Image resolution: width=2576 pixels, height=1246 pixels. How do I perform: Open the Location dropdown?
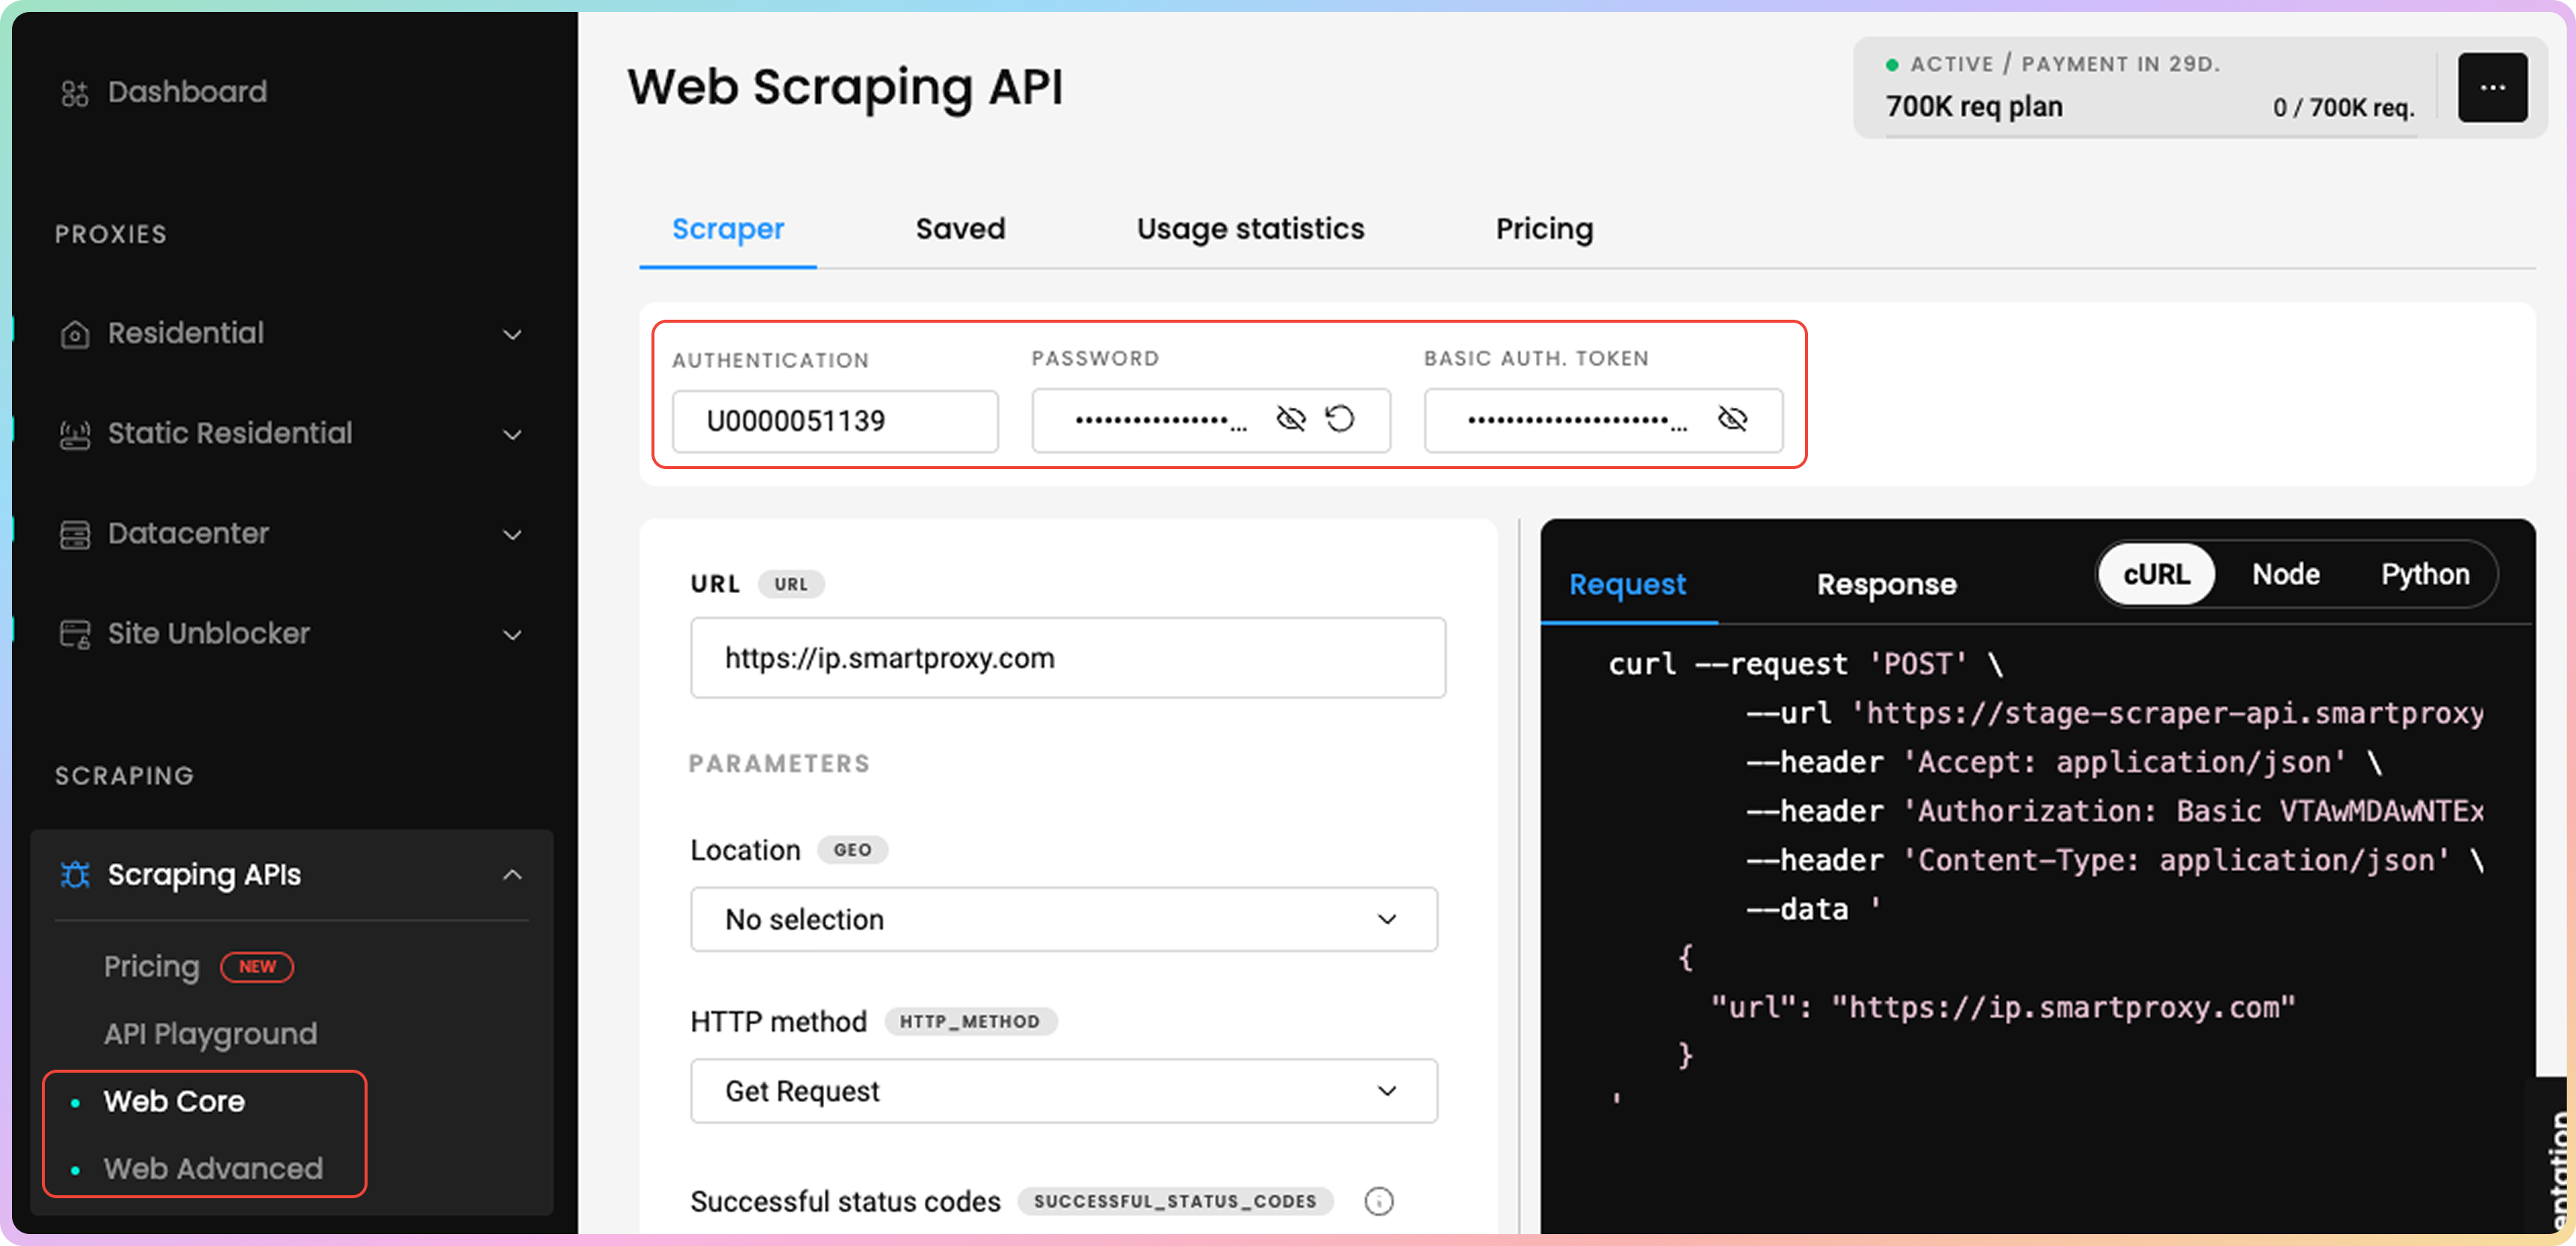(x=1064, y=919)
